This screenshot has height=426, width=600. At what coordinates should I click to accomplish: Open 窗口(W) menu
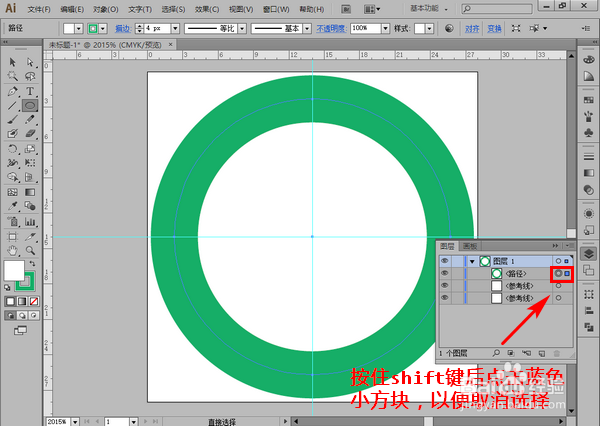click(276, 9)
